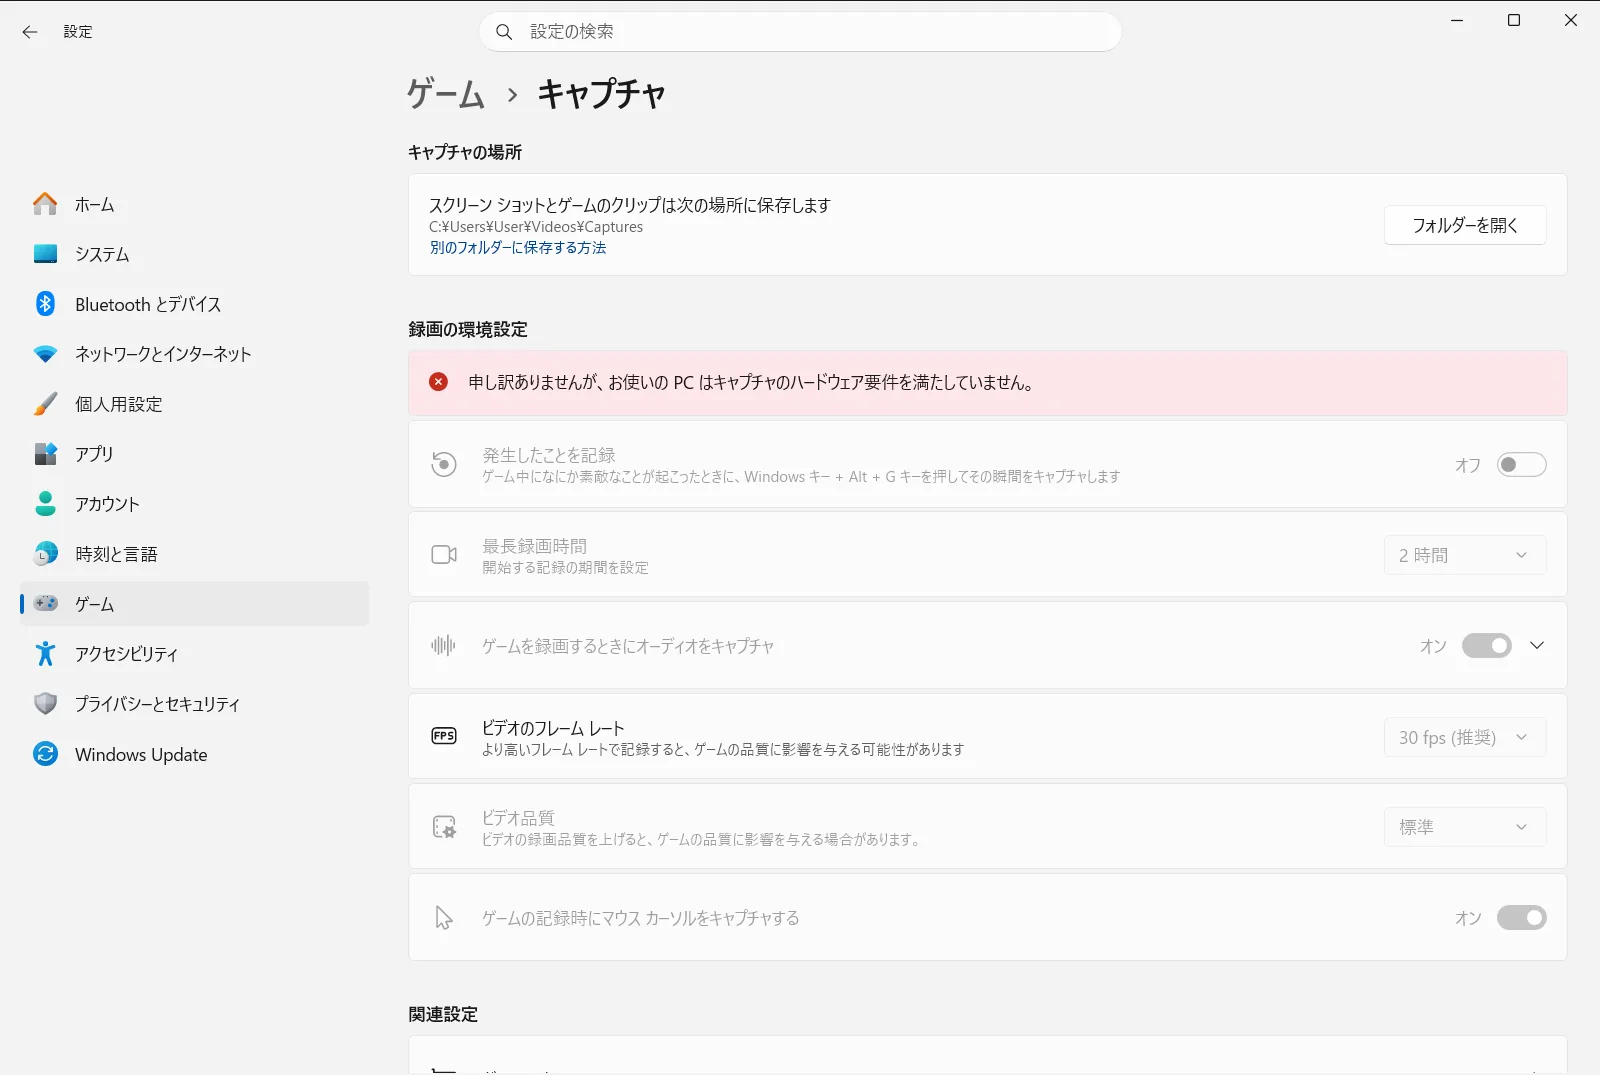Select ホーム in the sidebar

click(195, 204)
